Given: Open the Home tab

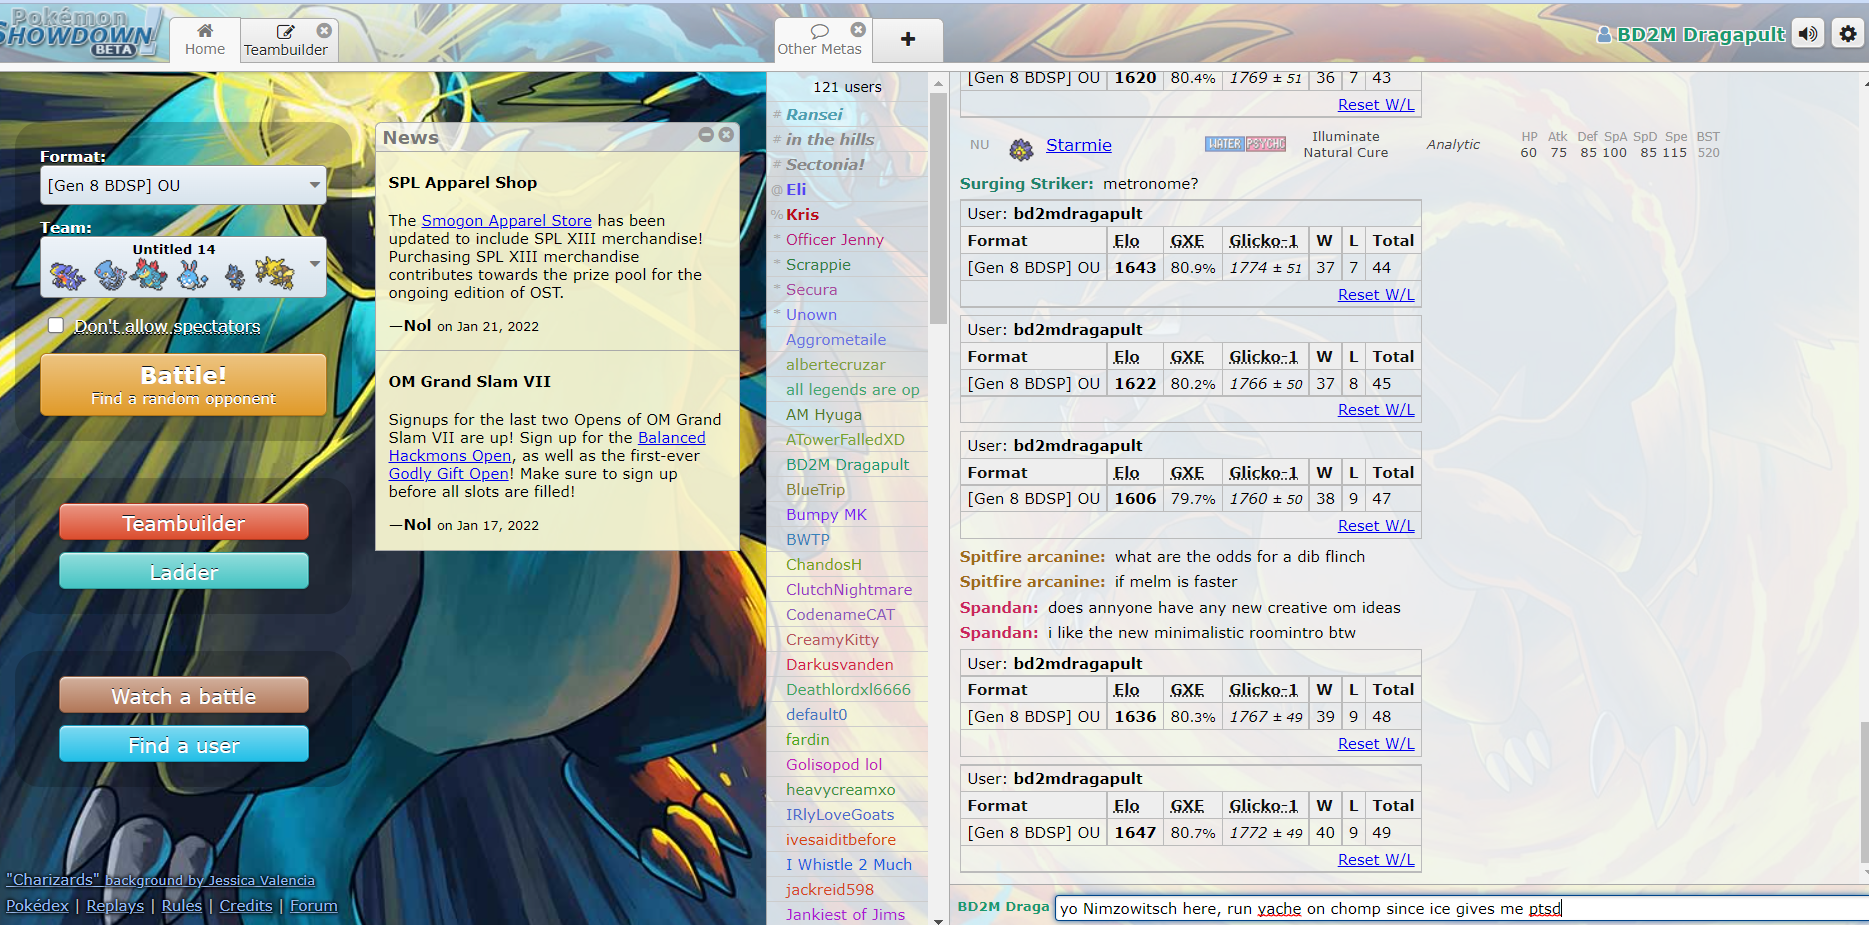Looking at the screenshot, I should (x=205, y=40).
